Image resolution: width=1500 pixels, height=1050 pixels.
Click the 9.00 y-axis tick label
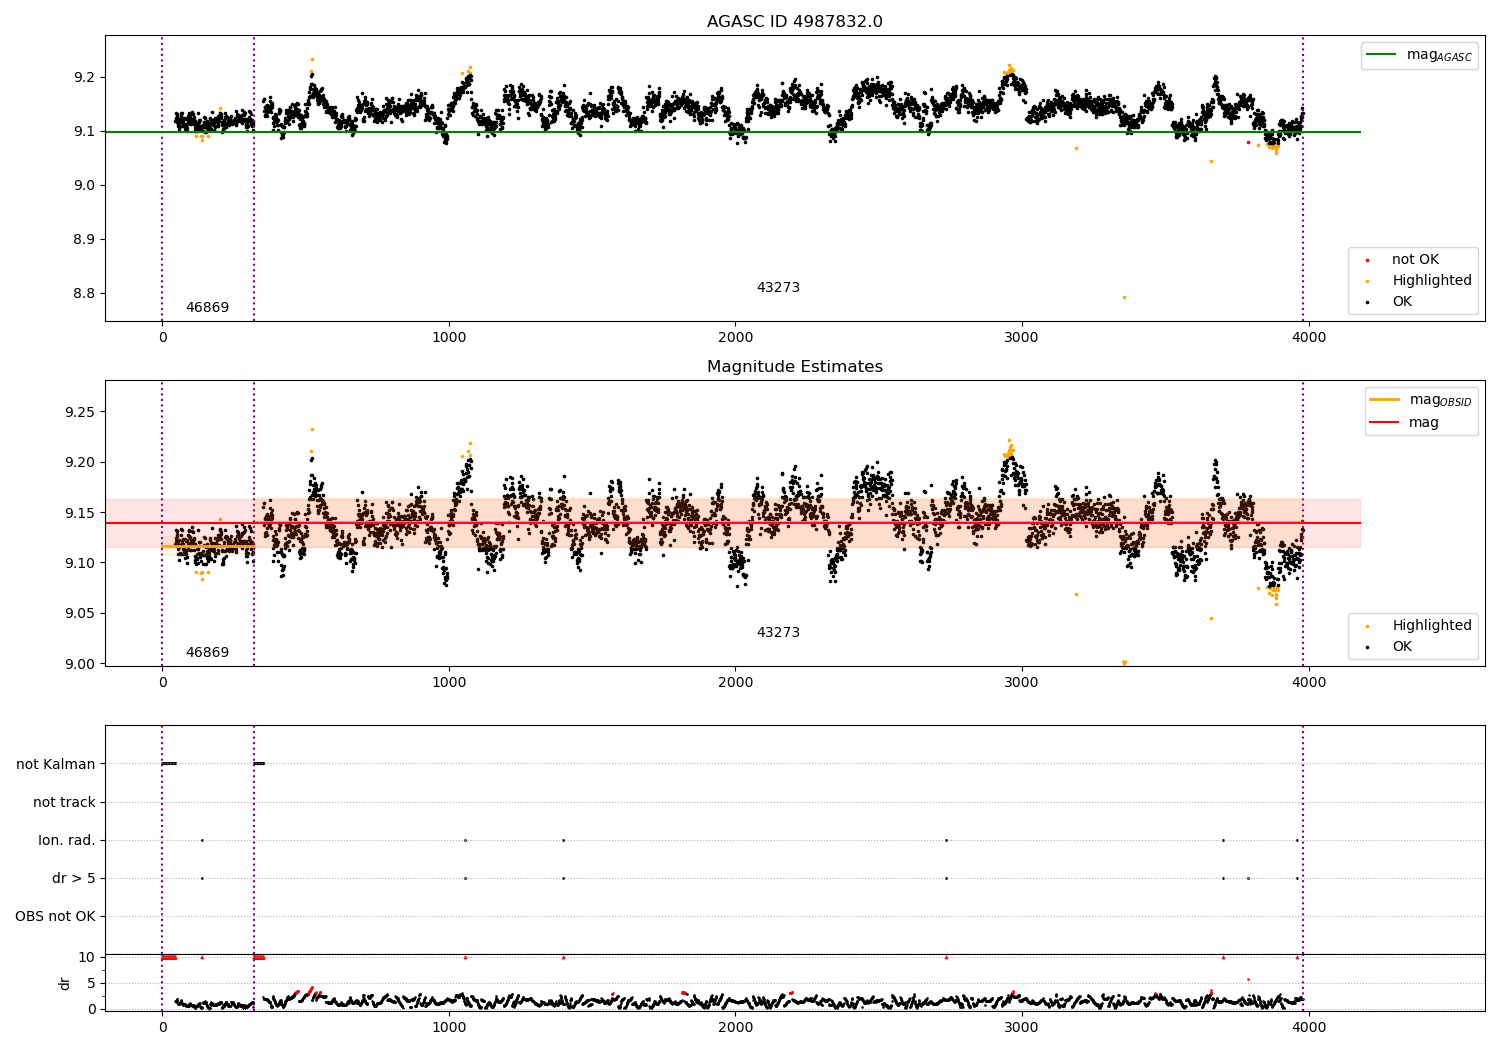[80, 664]
